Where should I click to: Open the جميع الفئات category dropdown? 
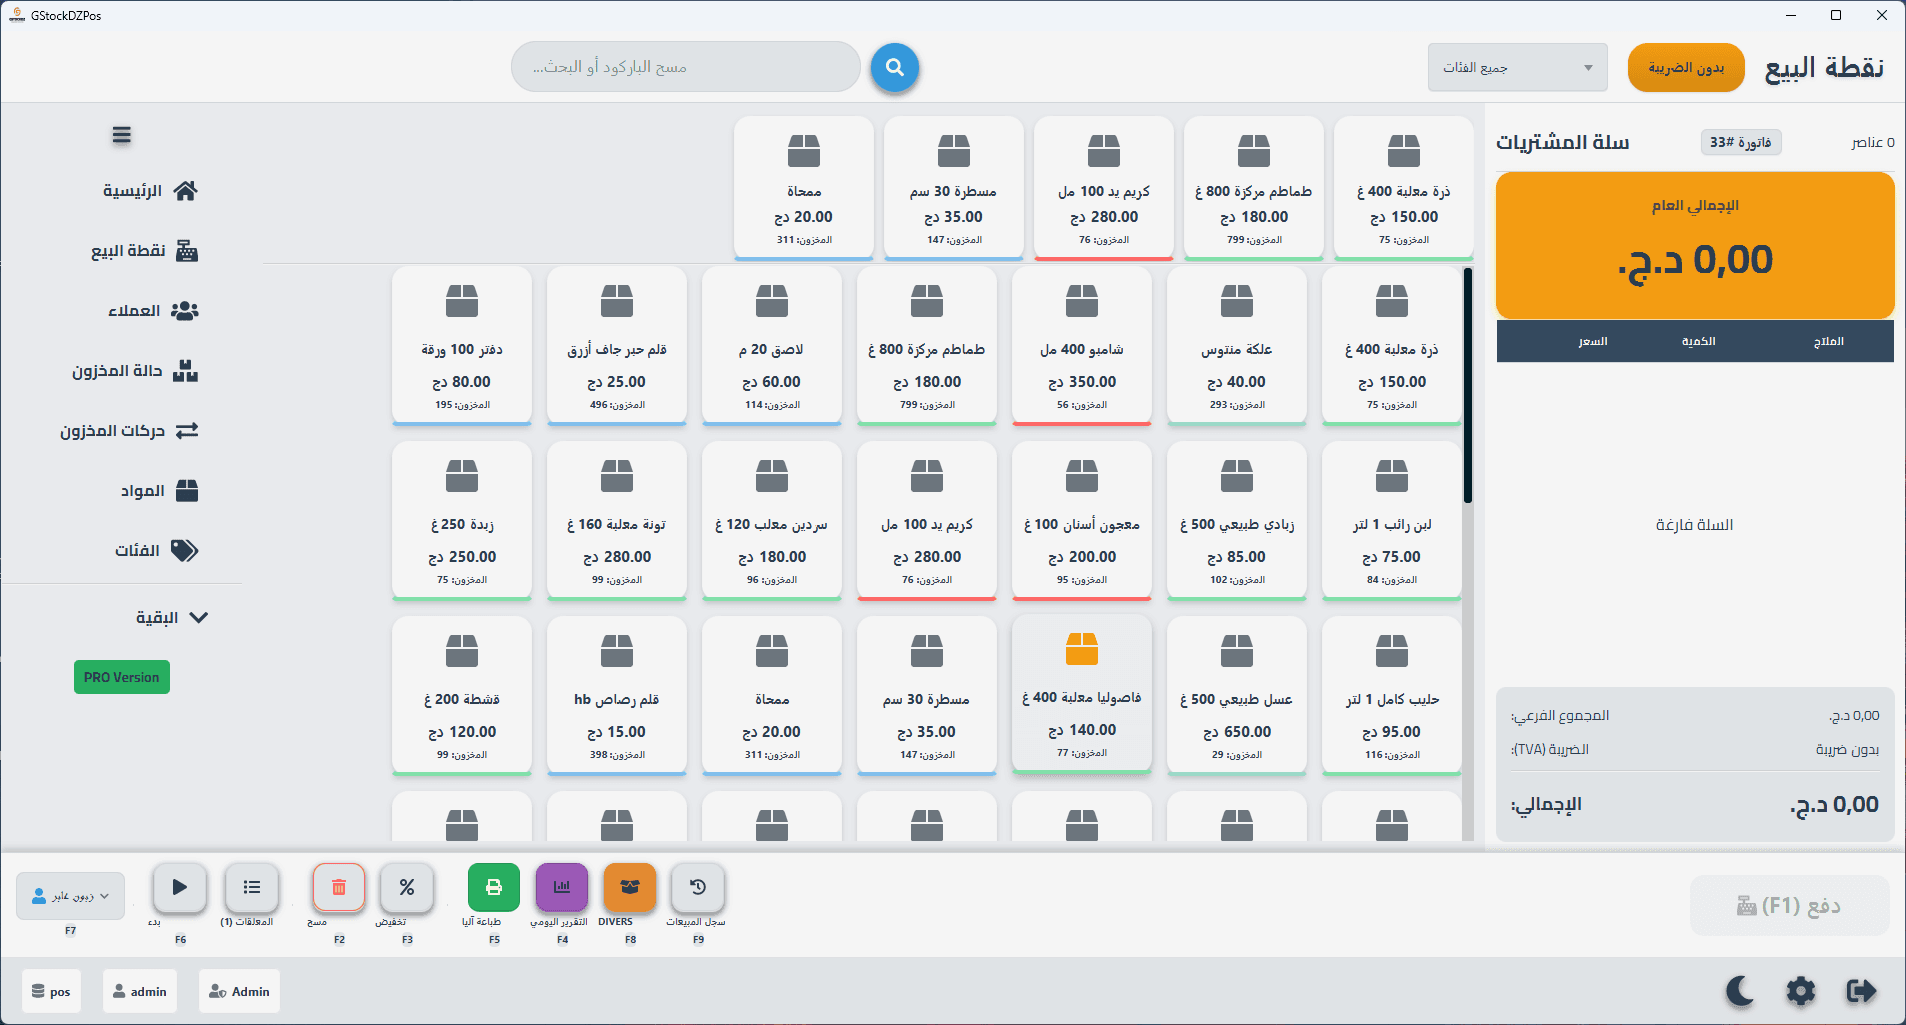click(1517, 67)
